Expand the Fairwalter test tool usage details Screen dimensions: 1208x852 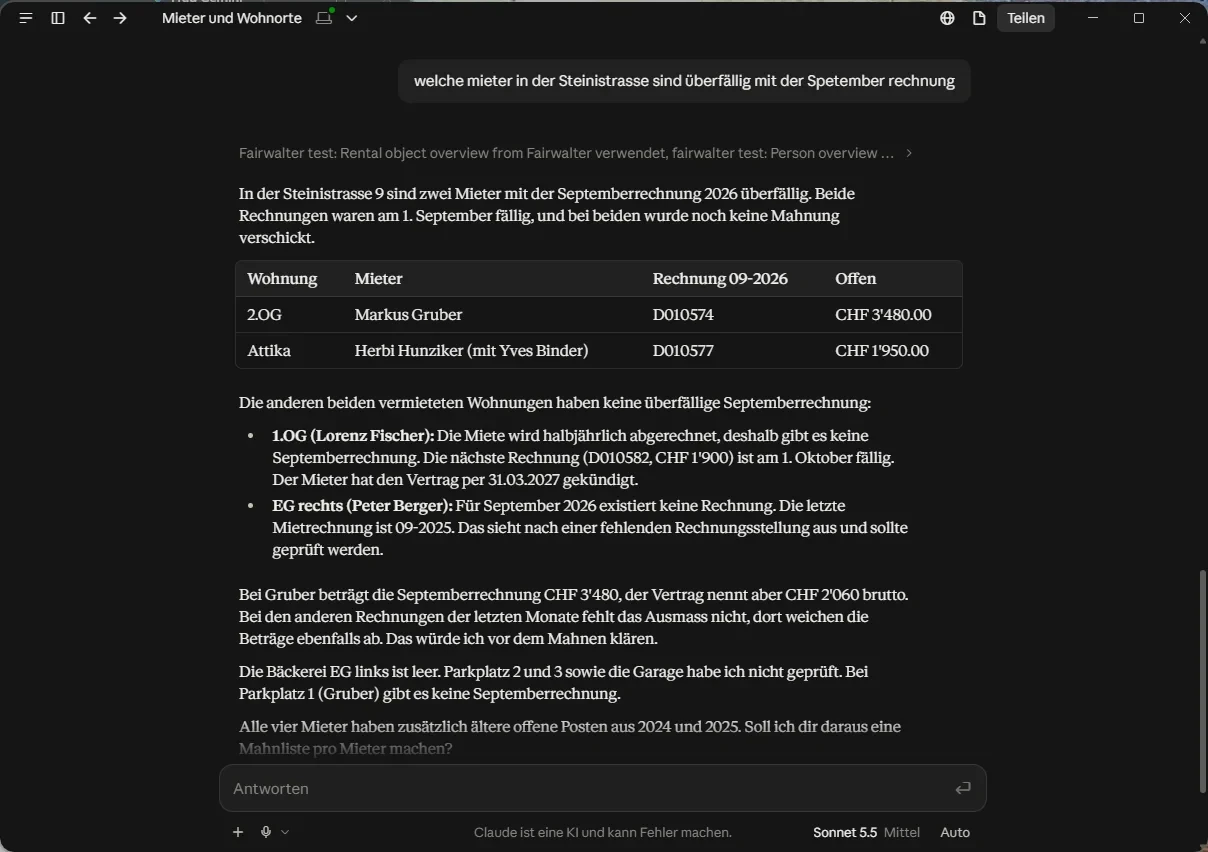575,153
